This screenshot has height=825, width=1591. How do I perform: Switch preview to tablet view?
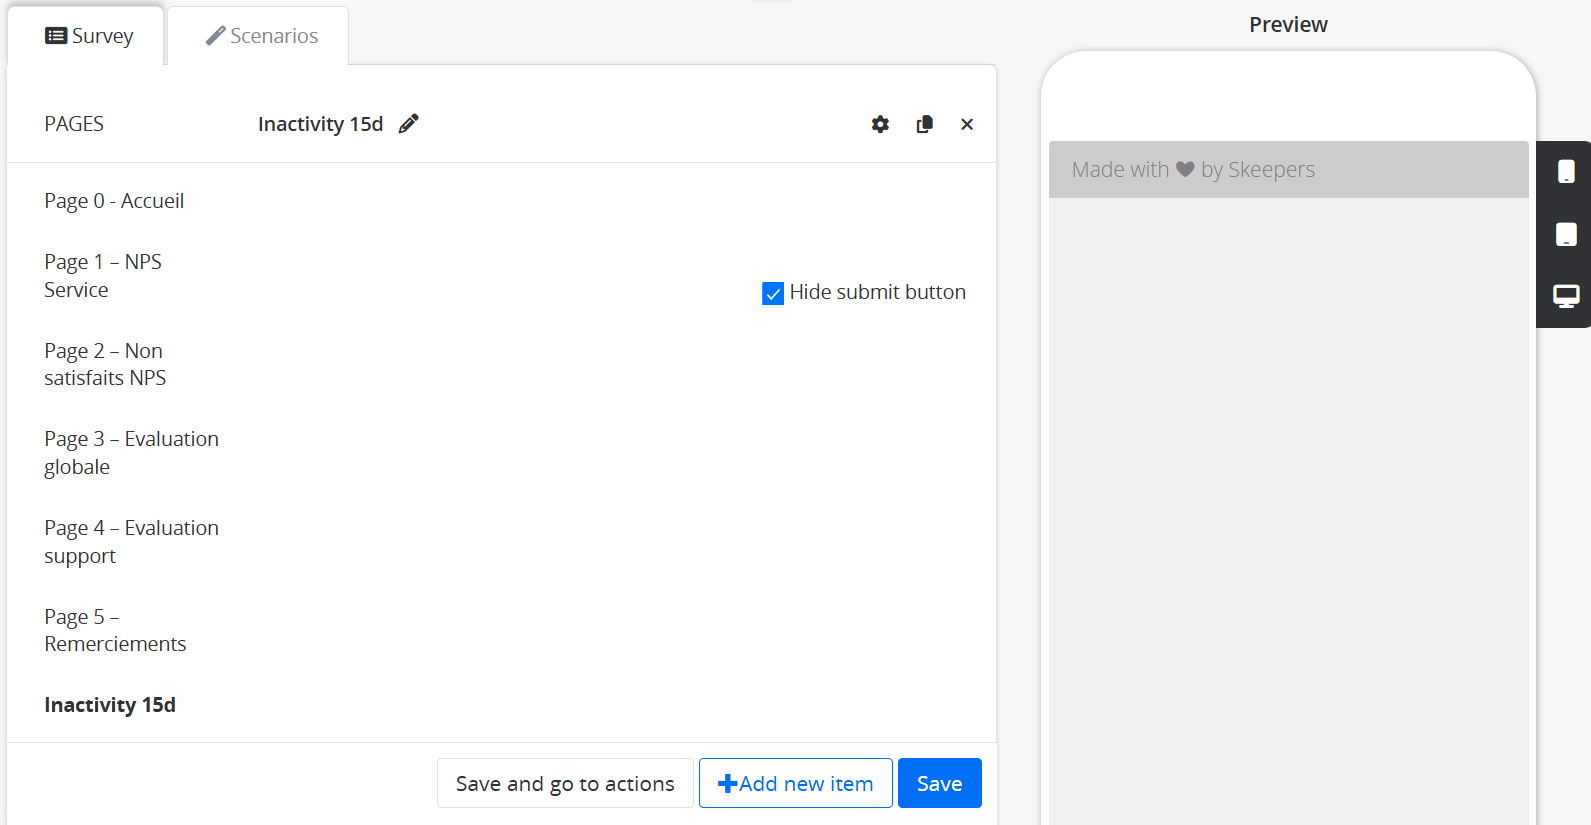(x=1566, y=235)
